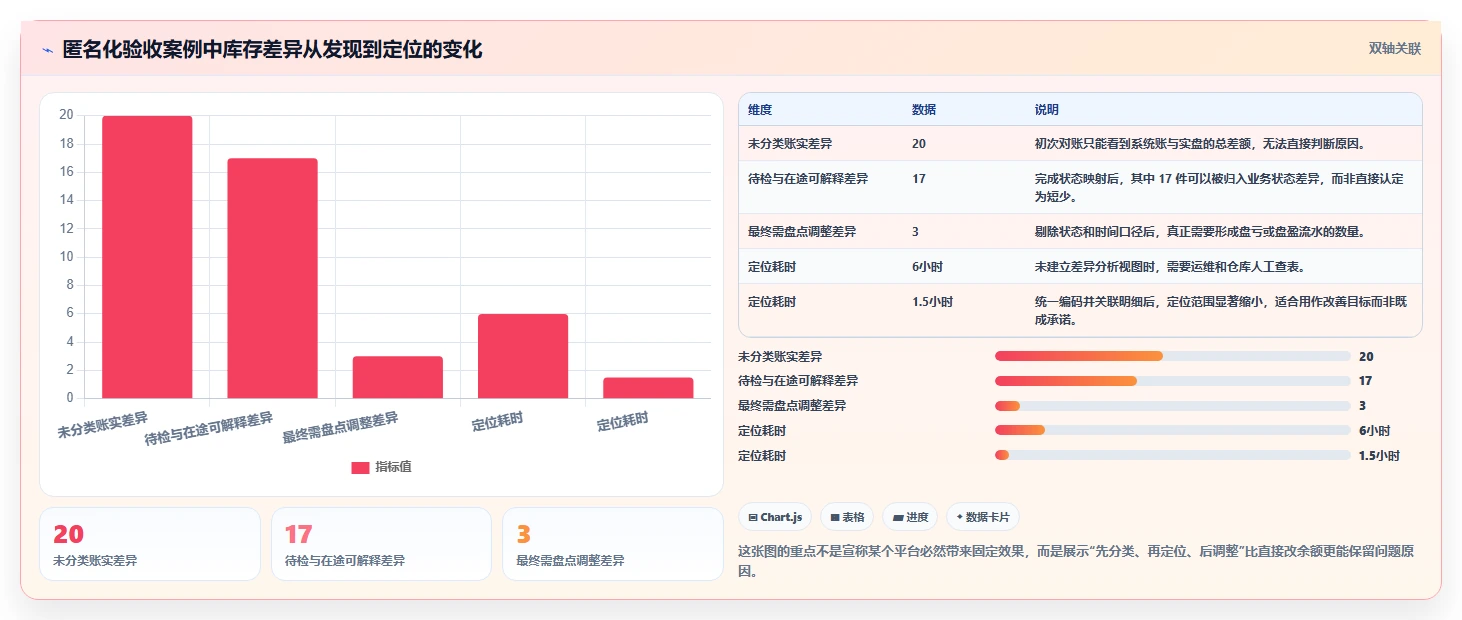Click x-axis label 最终需盘点调整差异 under the chart
Image resolution: width=1462 pixels, height=620 pixels.
pyautogui.click(x=340, y=428)
